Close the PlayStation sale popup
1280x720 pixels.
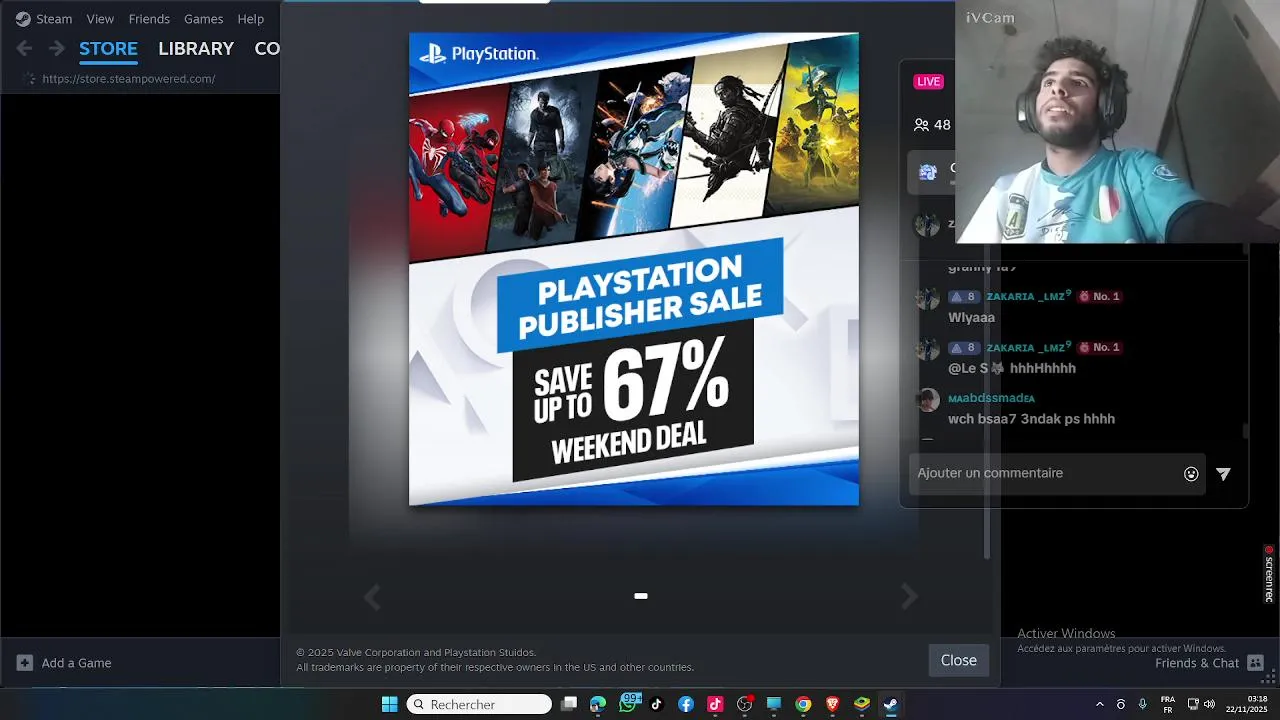pos(958,660)
